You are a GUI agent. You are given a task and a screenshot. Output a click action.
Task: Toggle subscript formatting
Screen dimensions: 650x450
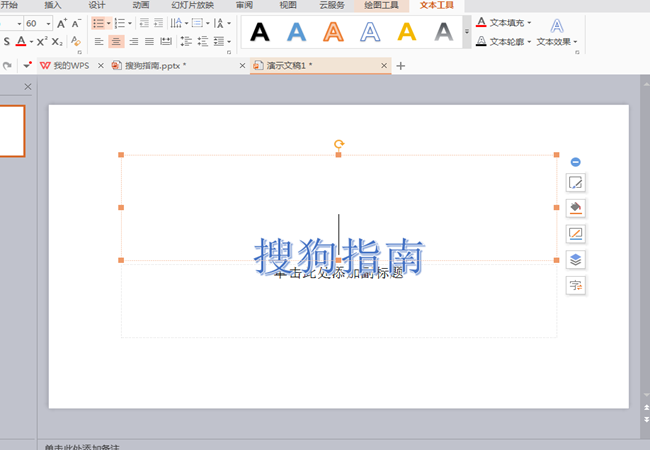pyautogui.click(x=57, y=41)
